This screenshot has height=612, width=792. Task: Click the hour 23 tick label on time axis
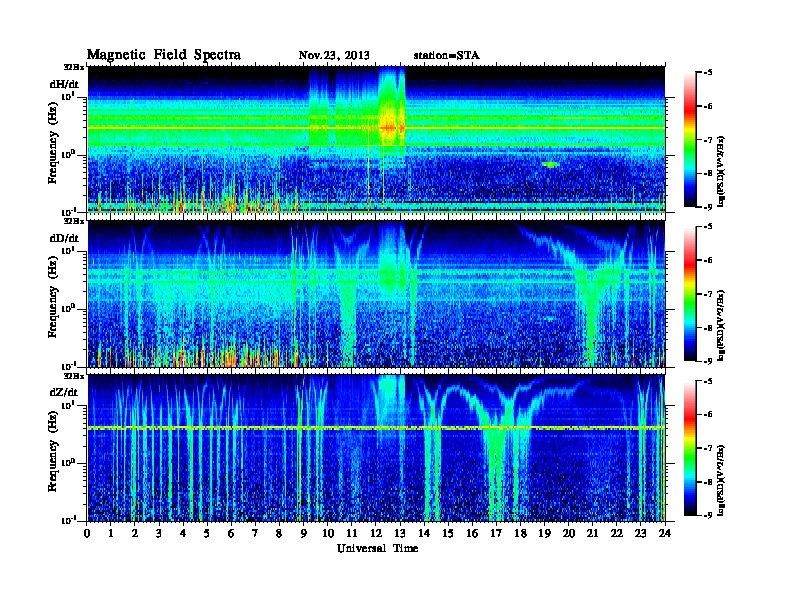(640, 534)
